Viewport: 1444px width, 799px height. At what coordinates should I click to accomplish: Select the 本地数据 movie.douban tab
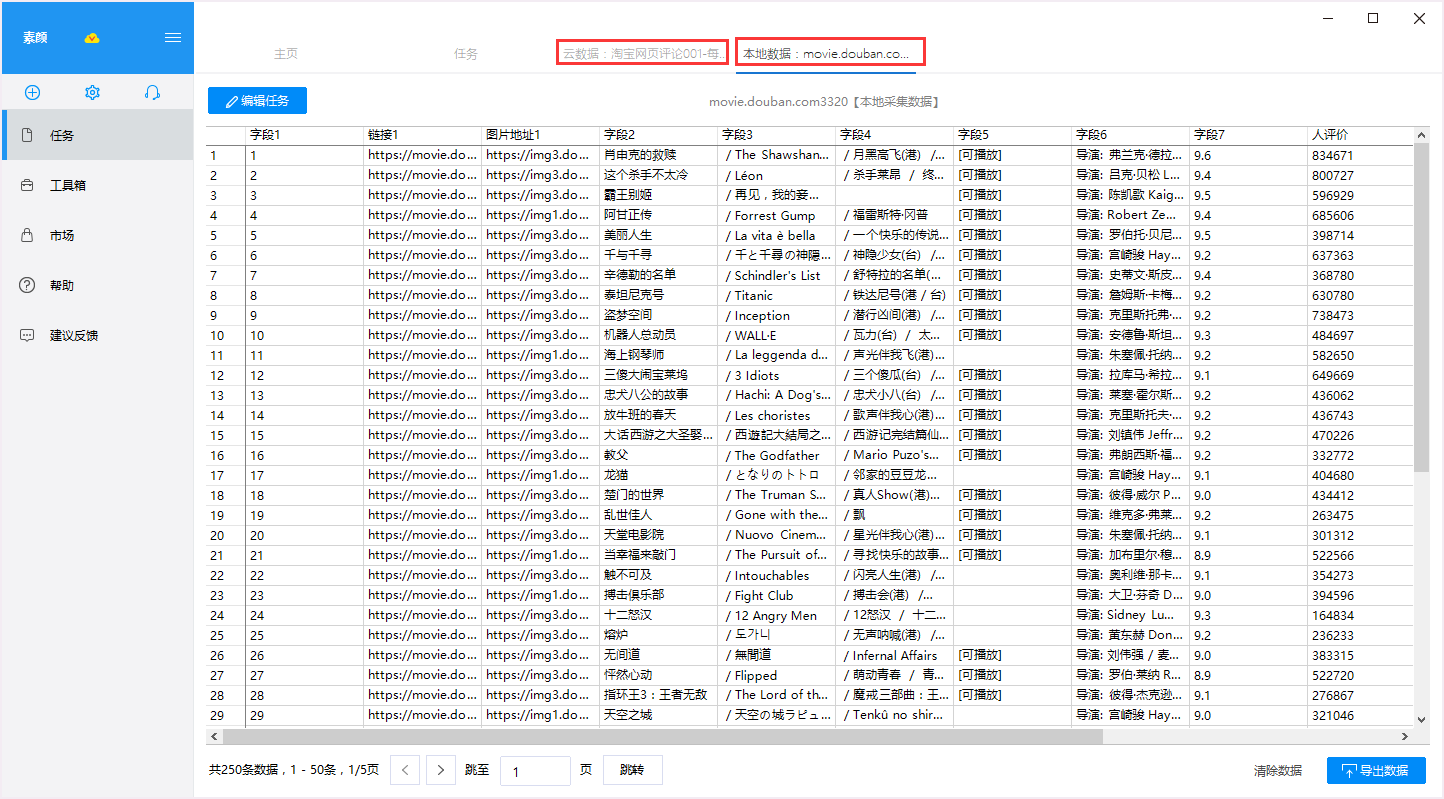pyautogui.click(x=829, y=54)
